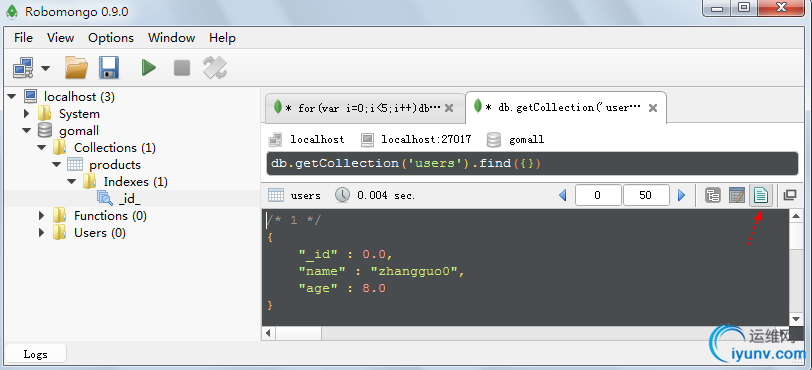Expand the Functions (0) folder
812x370 pixels.
(x=41, y=216)
